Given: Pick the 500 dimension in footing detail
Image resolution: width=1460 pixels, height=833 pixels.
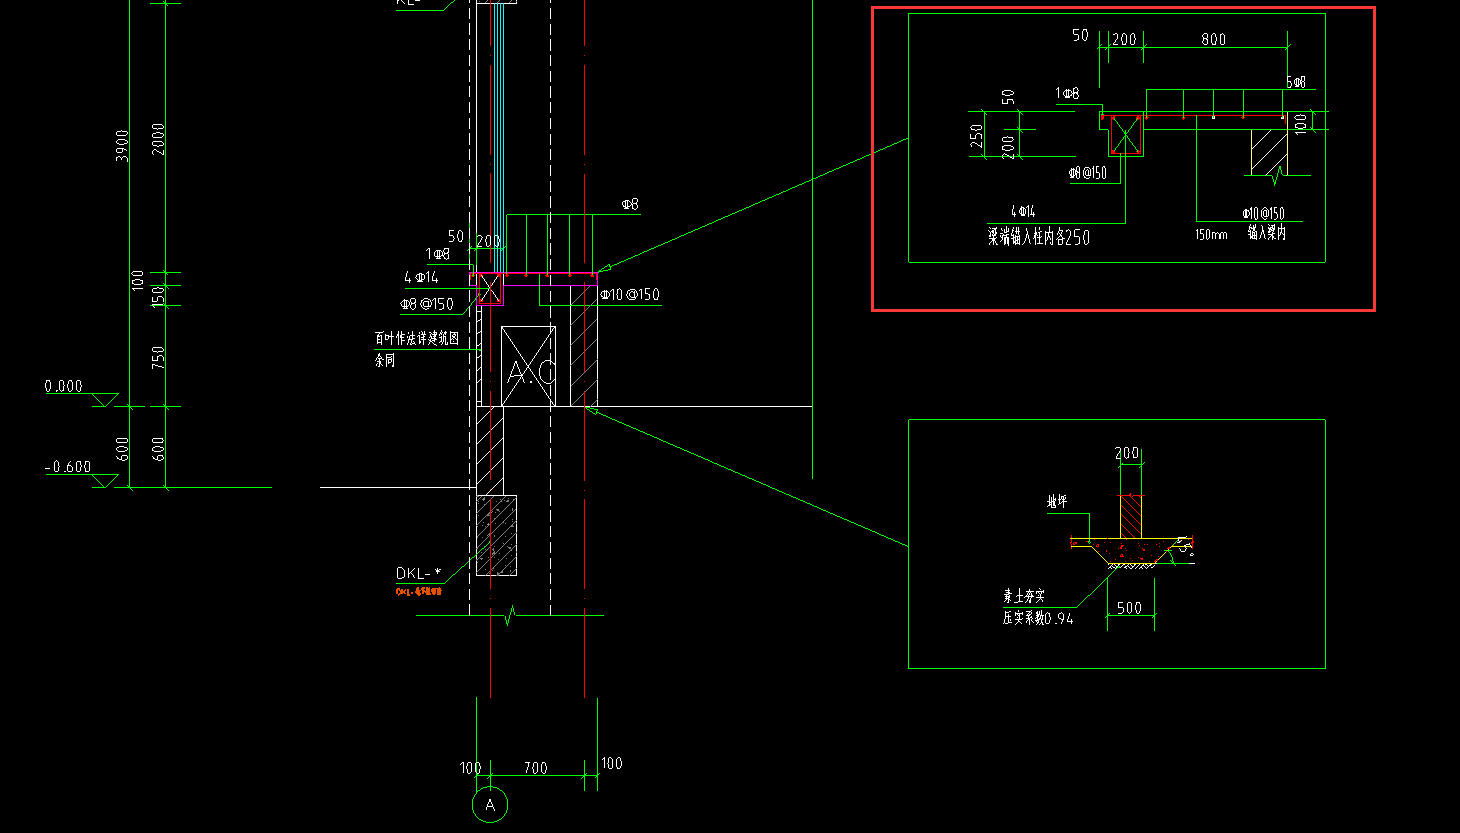Looking at the screenshot, I should [x=1129, y=607].
